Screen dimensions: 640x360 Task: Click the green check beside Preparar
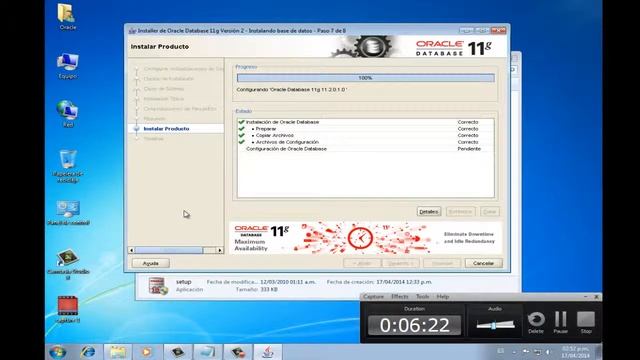[241, 129]
